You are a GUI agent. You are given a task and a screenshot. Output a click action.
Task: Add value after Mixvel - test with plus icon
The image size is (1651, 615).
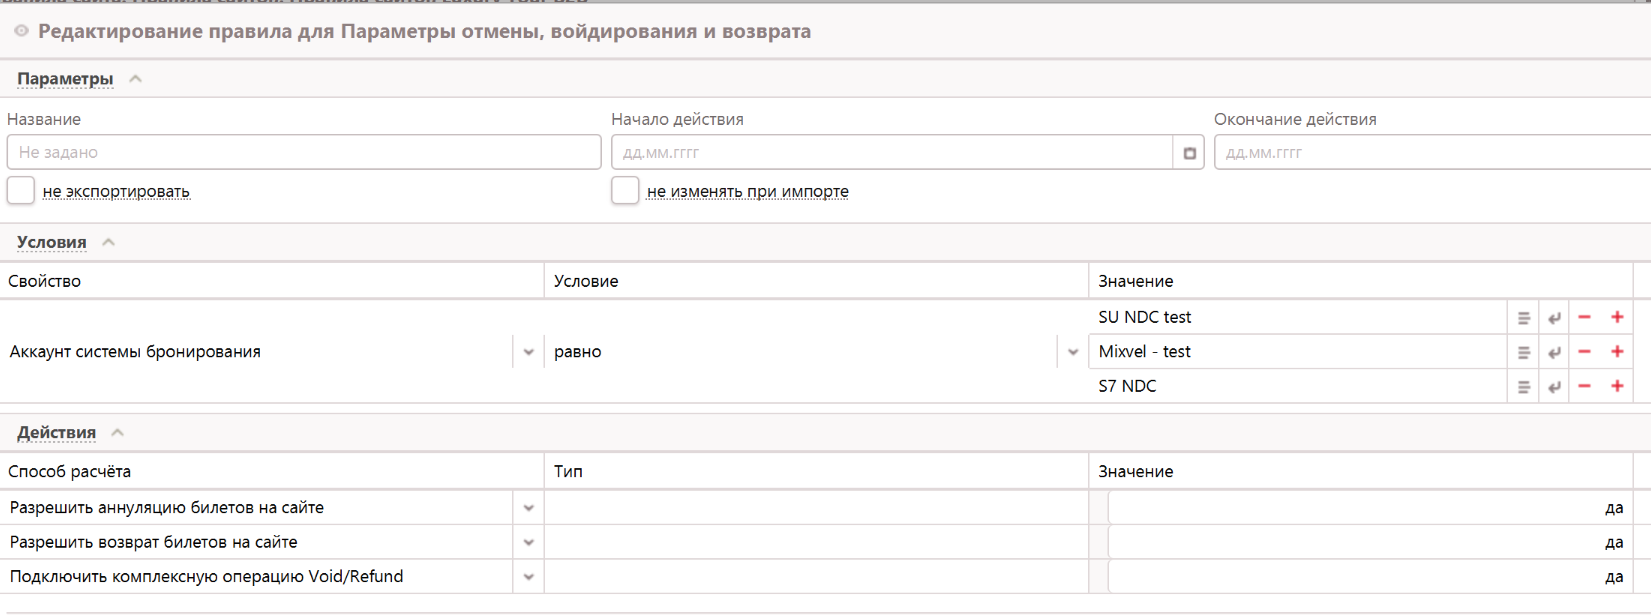[1617, 352]
